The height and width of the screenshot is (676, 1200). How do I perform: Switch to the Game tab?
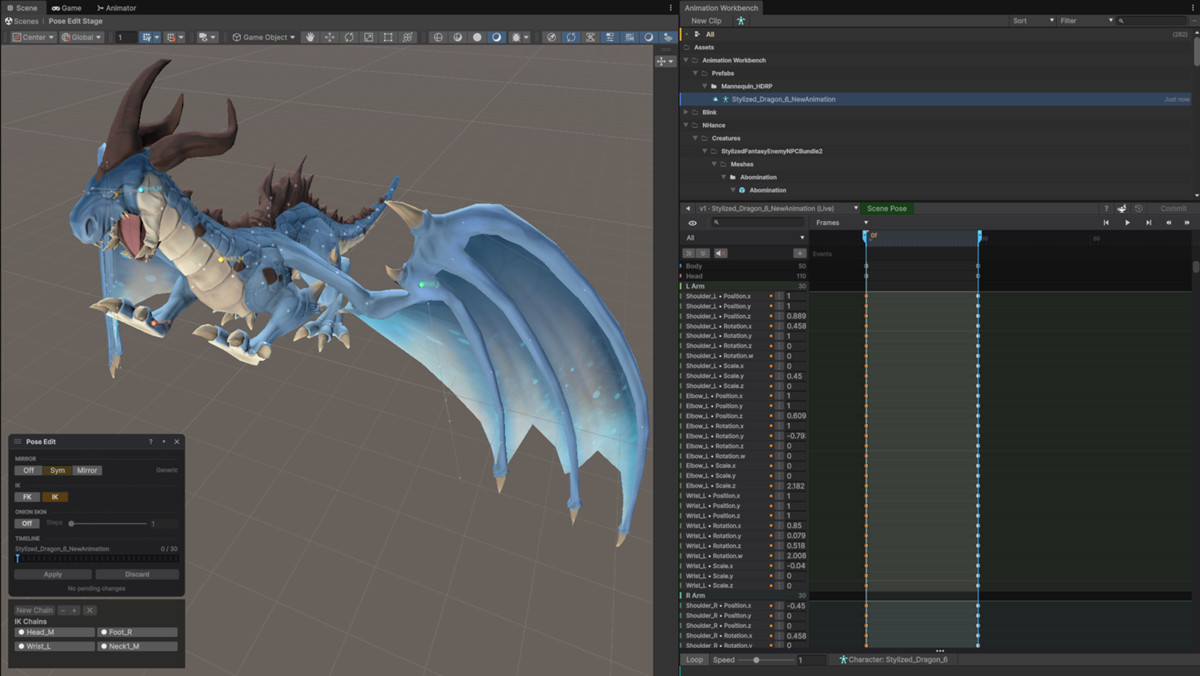coord(66,8)
